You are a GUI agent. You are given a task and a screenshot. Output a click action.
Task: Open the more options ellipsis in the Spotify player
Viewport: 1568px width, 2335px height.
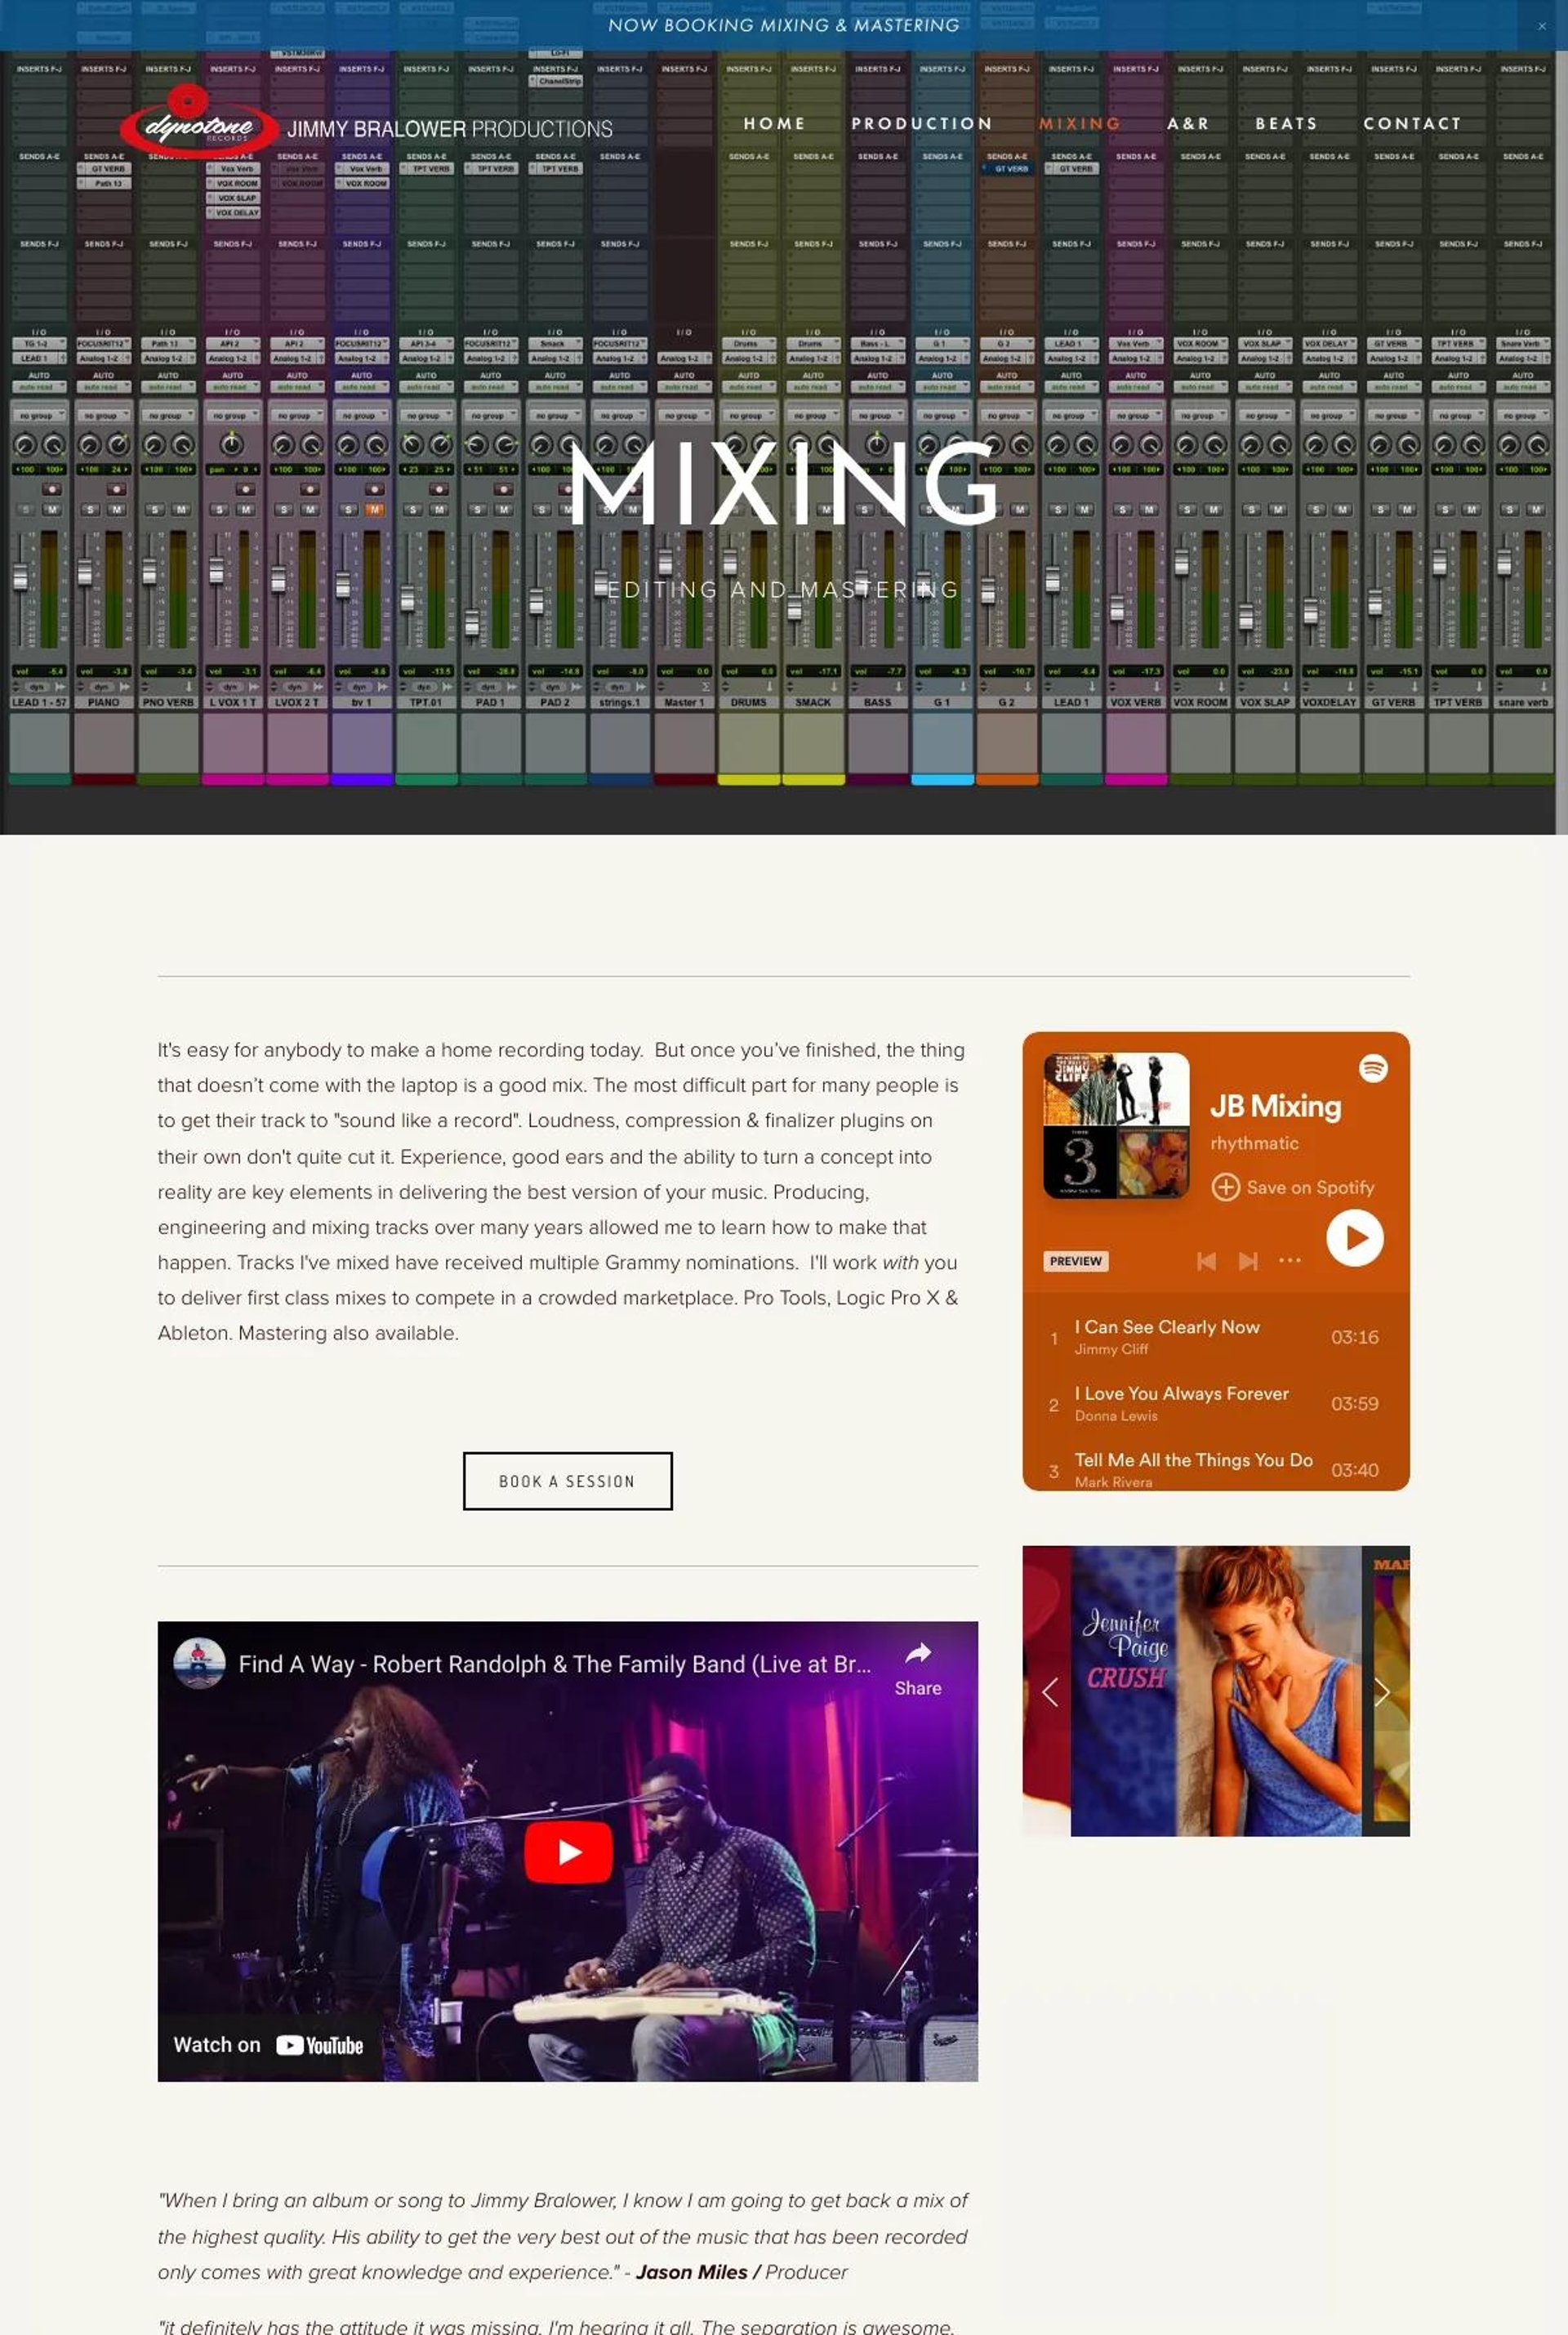[x=1290, y=1261]
